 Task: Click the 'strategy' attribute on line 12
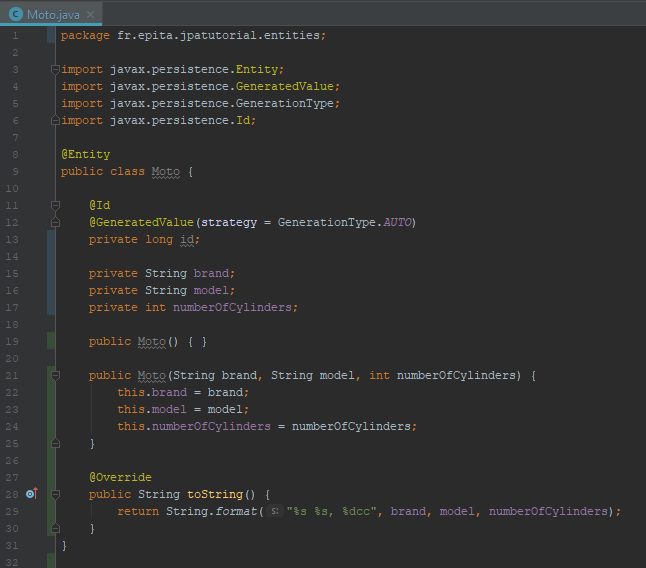229,222
